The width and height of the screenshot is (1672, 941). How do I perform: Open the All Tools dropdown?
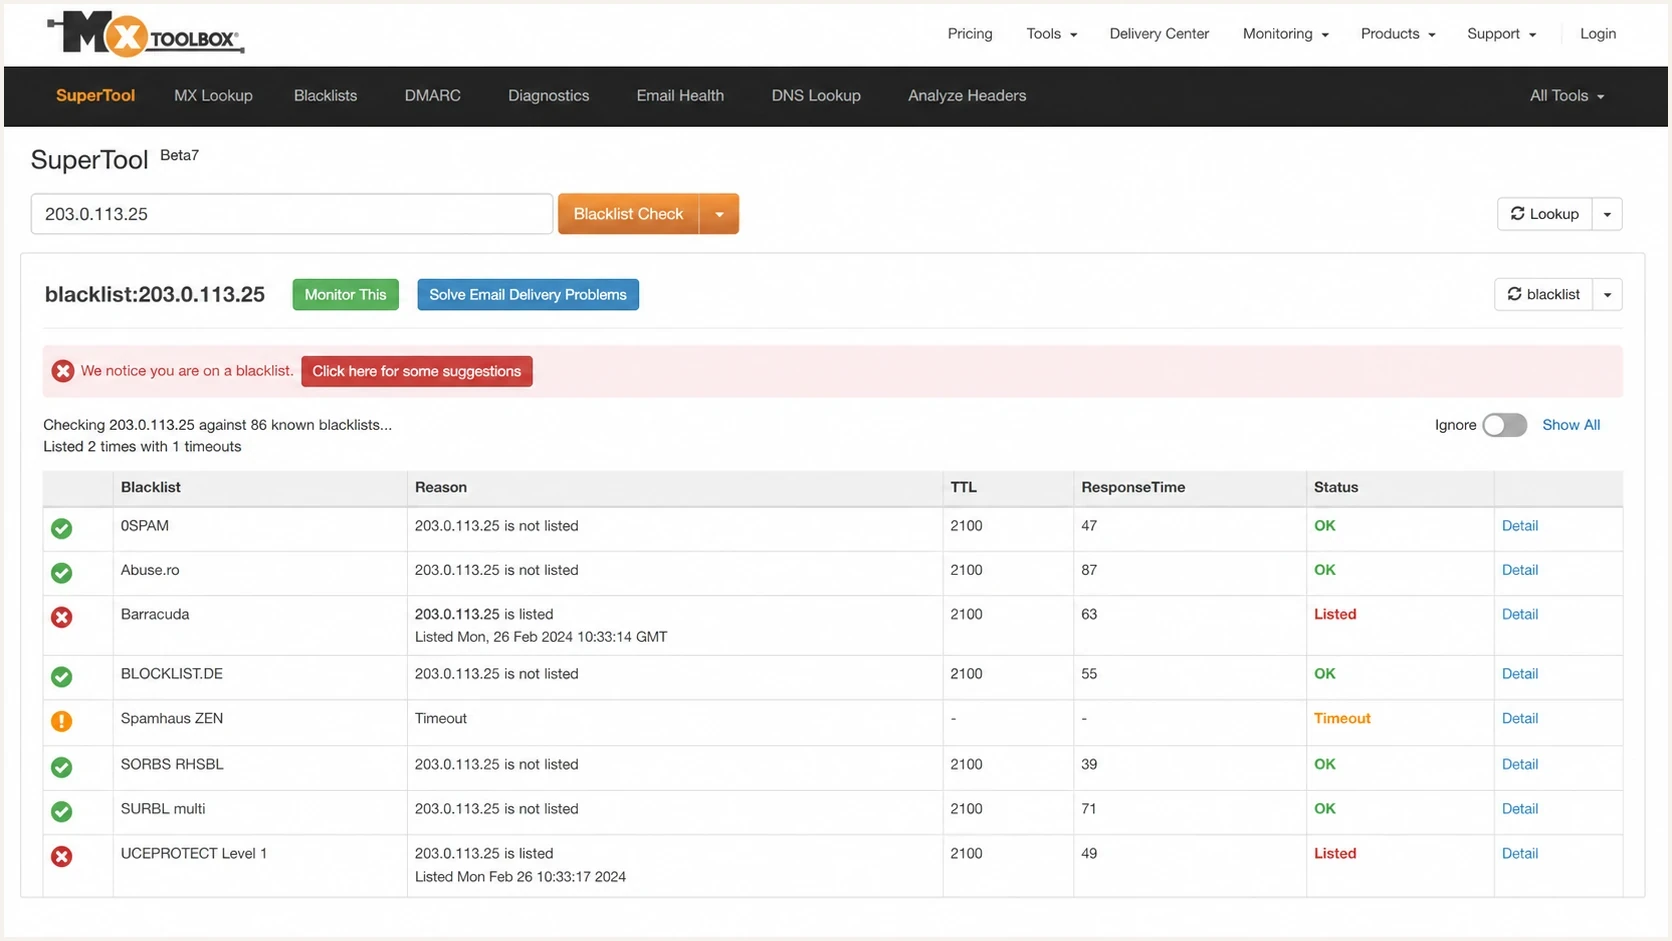tap(1566, 96)
